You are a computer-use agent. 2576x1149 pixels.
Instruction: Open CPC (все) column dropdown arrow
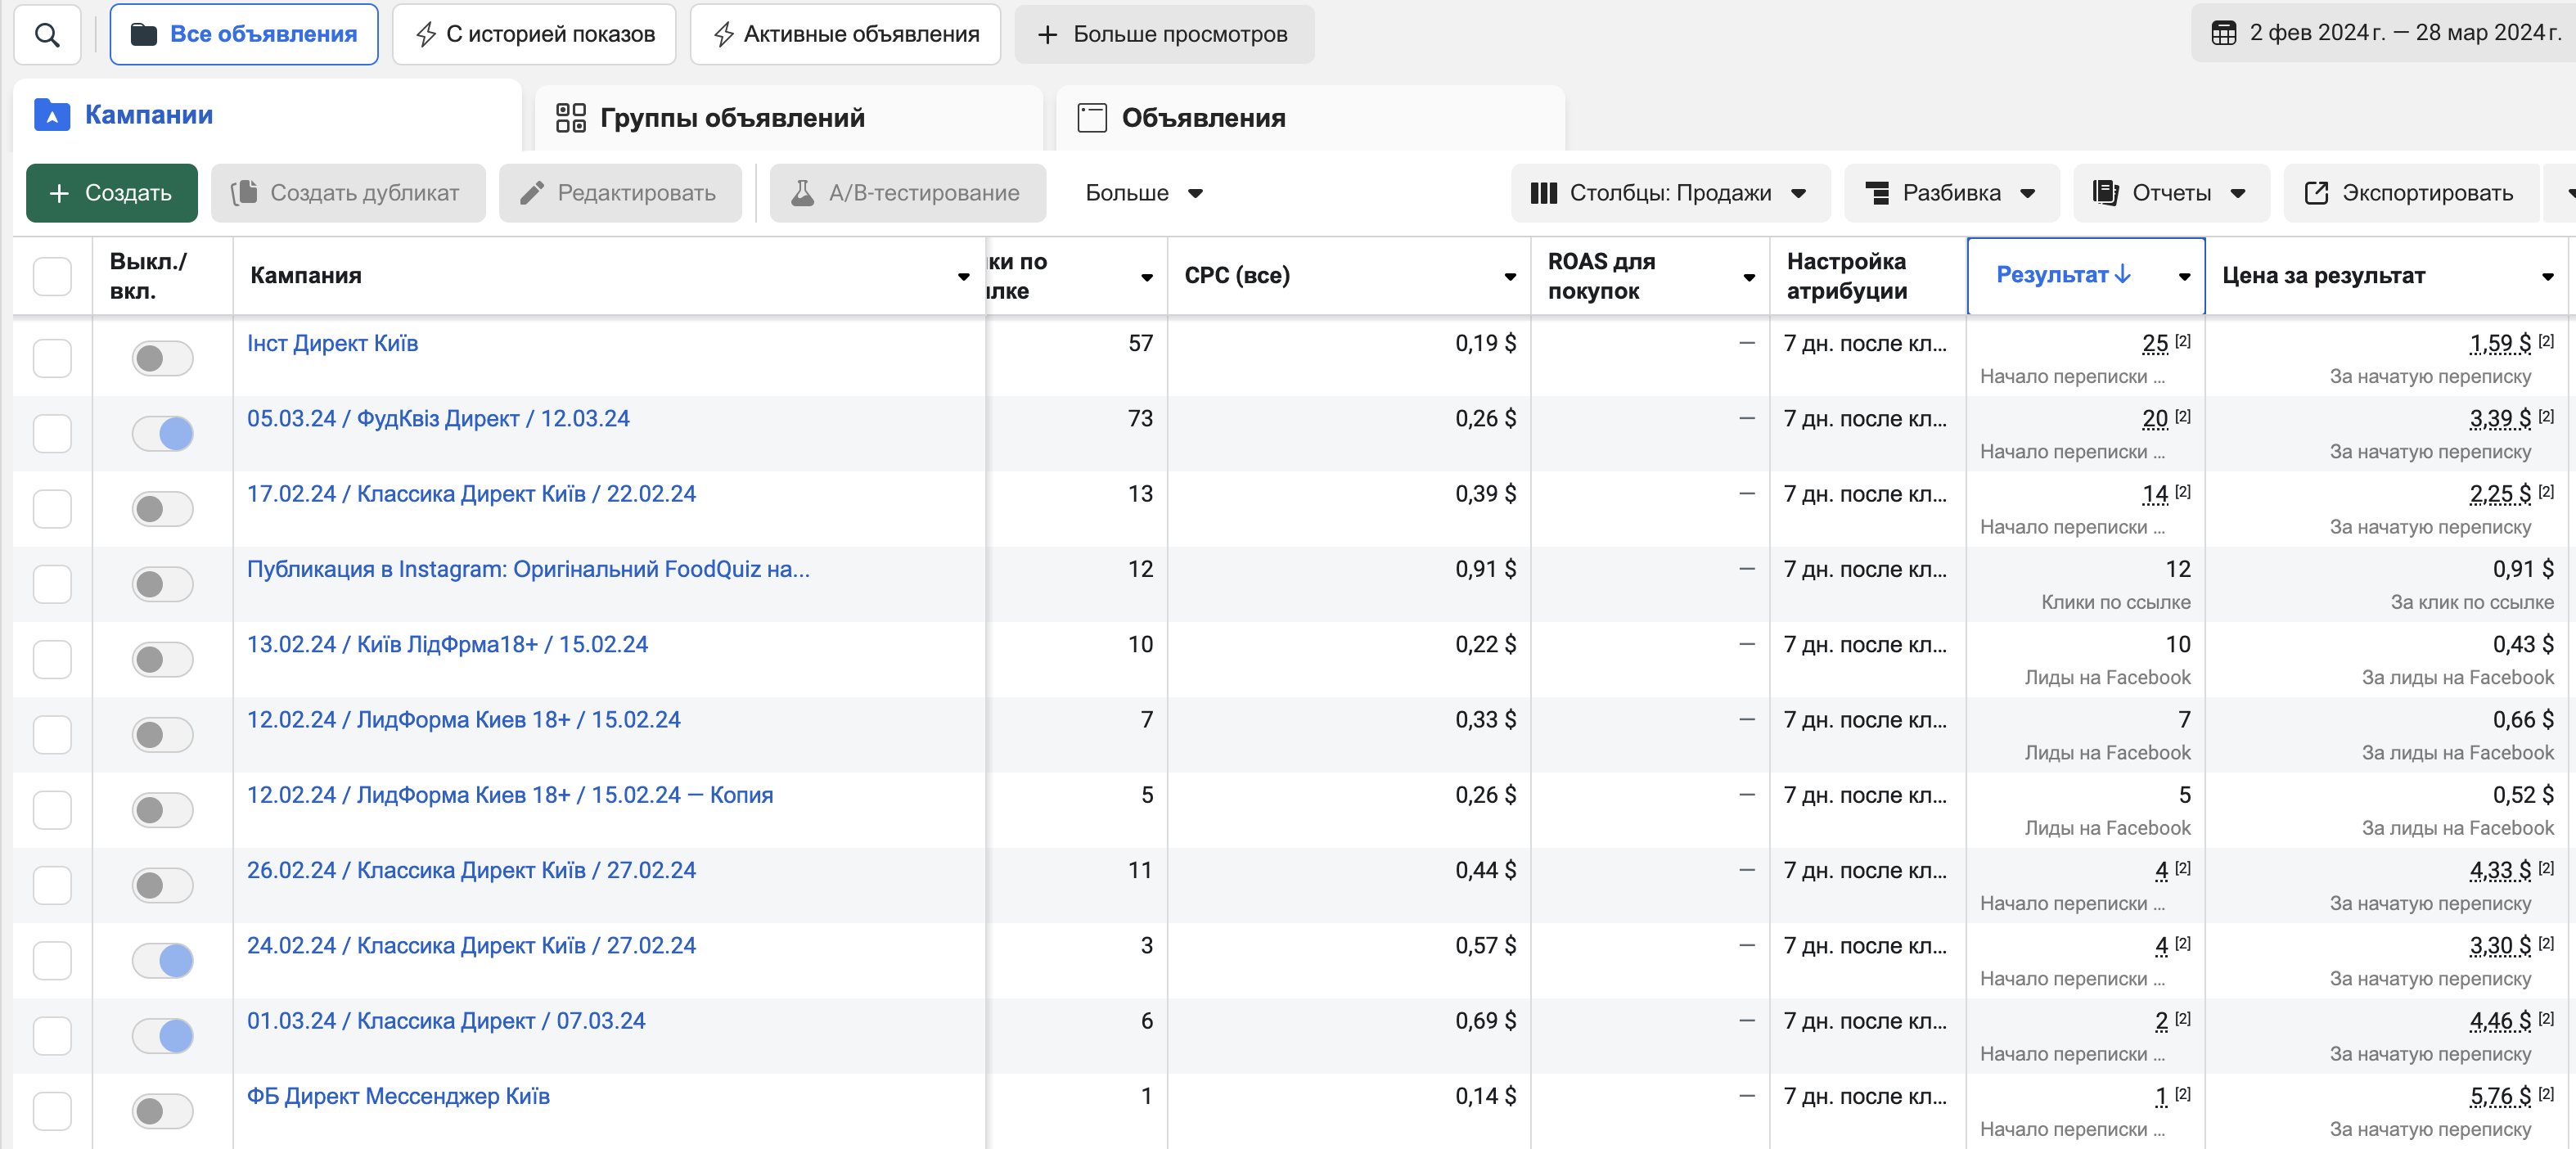tap(1510, 277)
